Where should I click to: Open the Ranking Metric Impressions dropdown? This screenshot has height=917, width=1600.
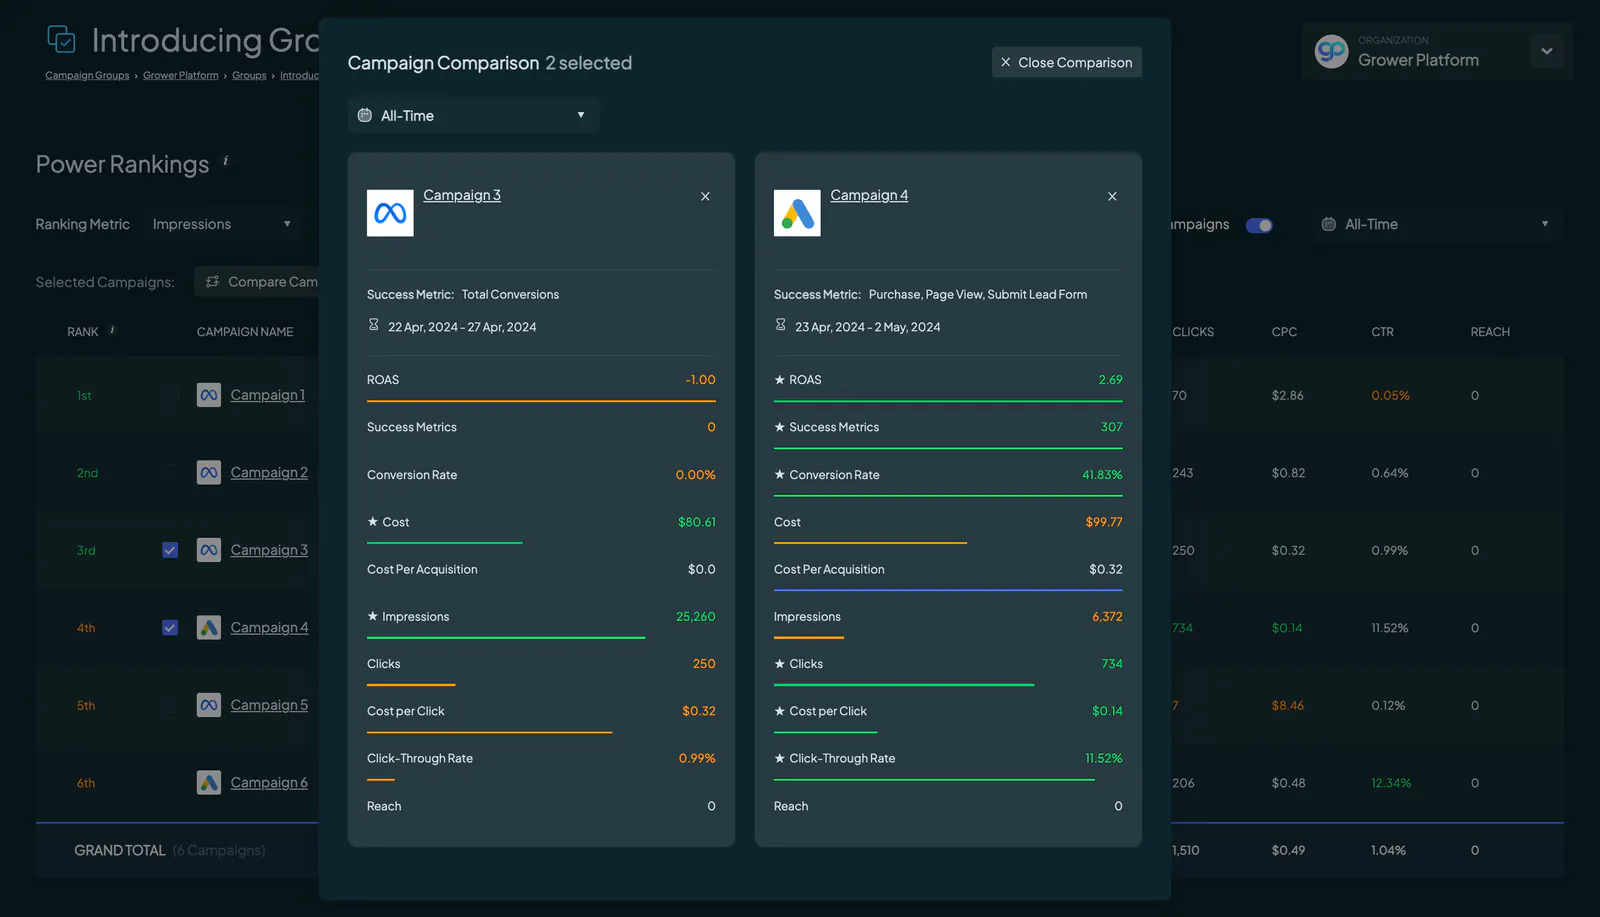tap(222, 224)
